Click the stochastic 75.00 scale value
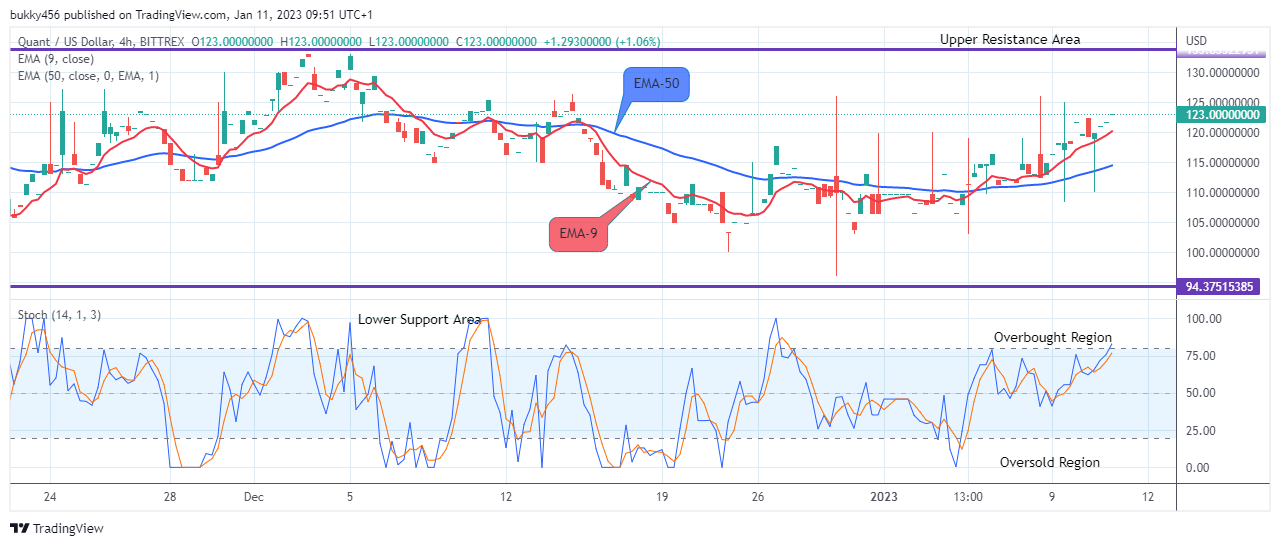This screenshot has height=546, width=1280. click(x=1201, y=356)
